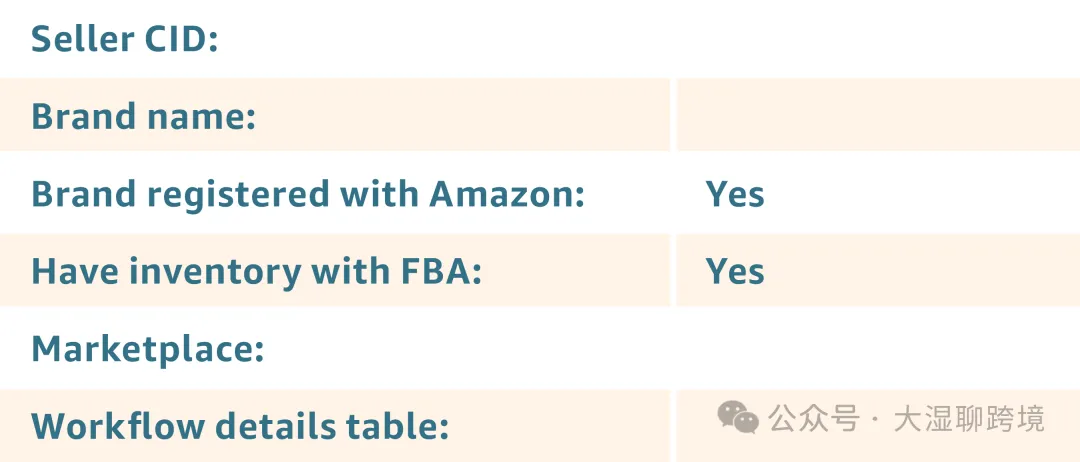Viewport: 1080px width, 462px height.
Task: Select the 'Marketplace:' label
Action: [148, 349]
